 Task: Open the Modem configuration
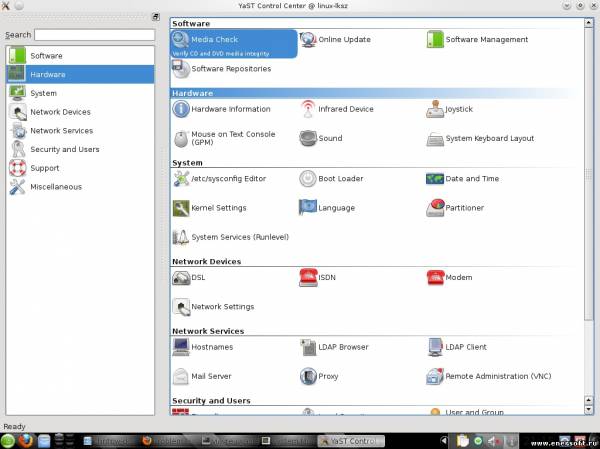click(449, 278)
